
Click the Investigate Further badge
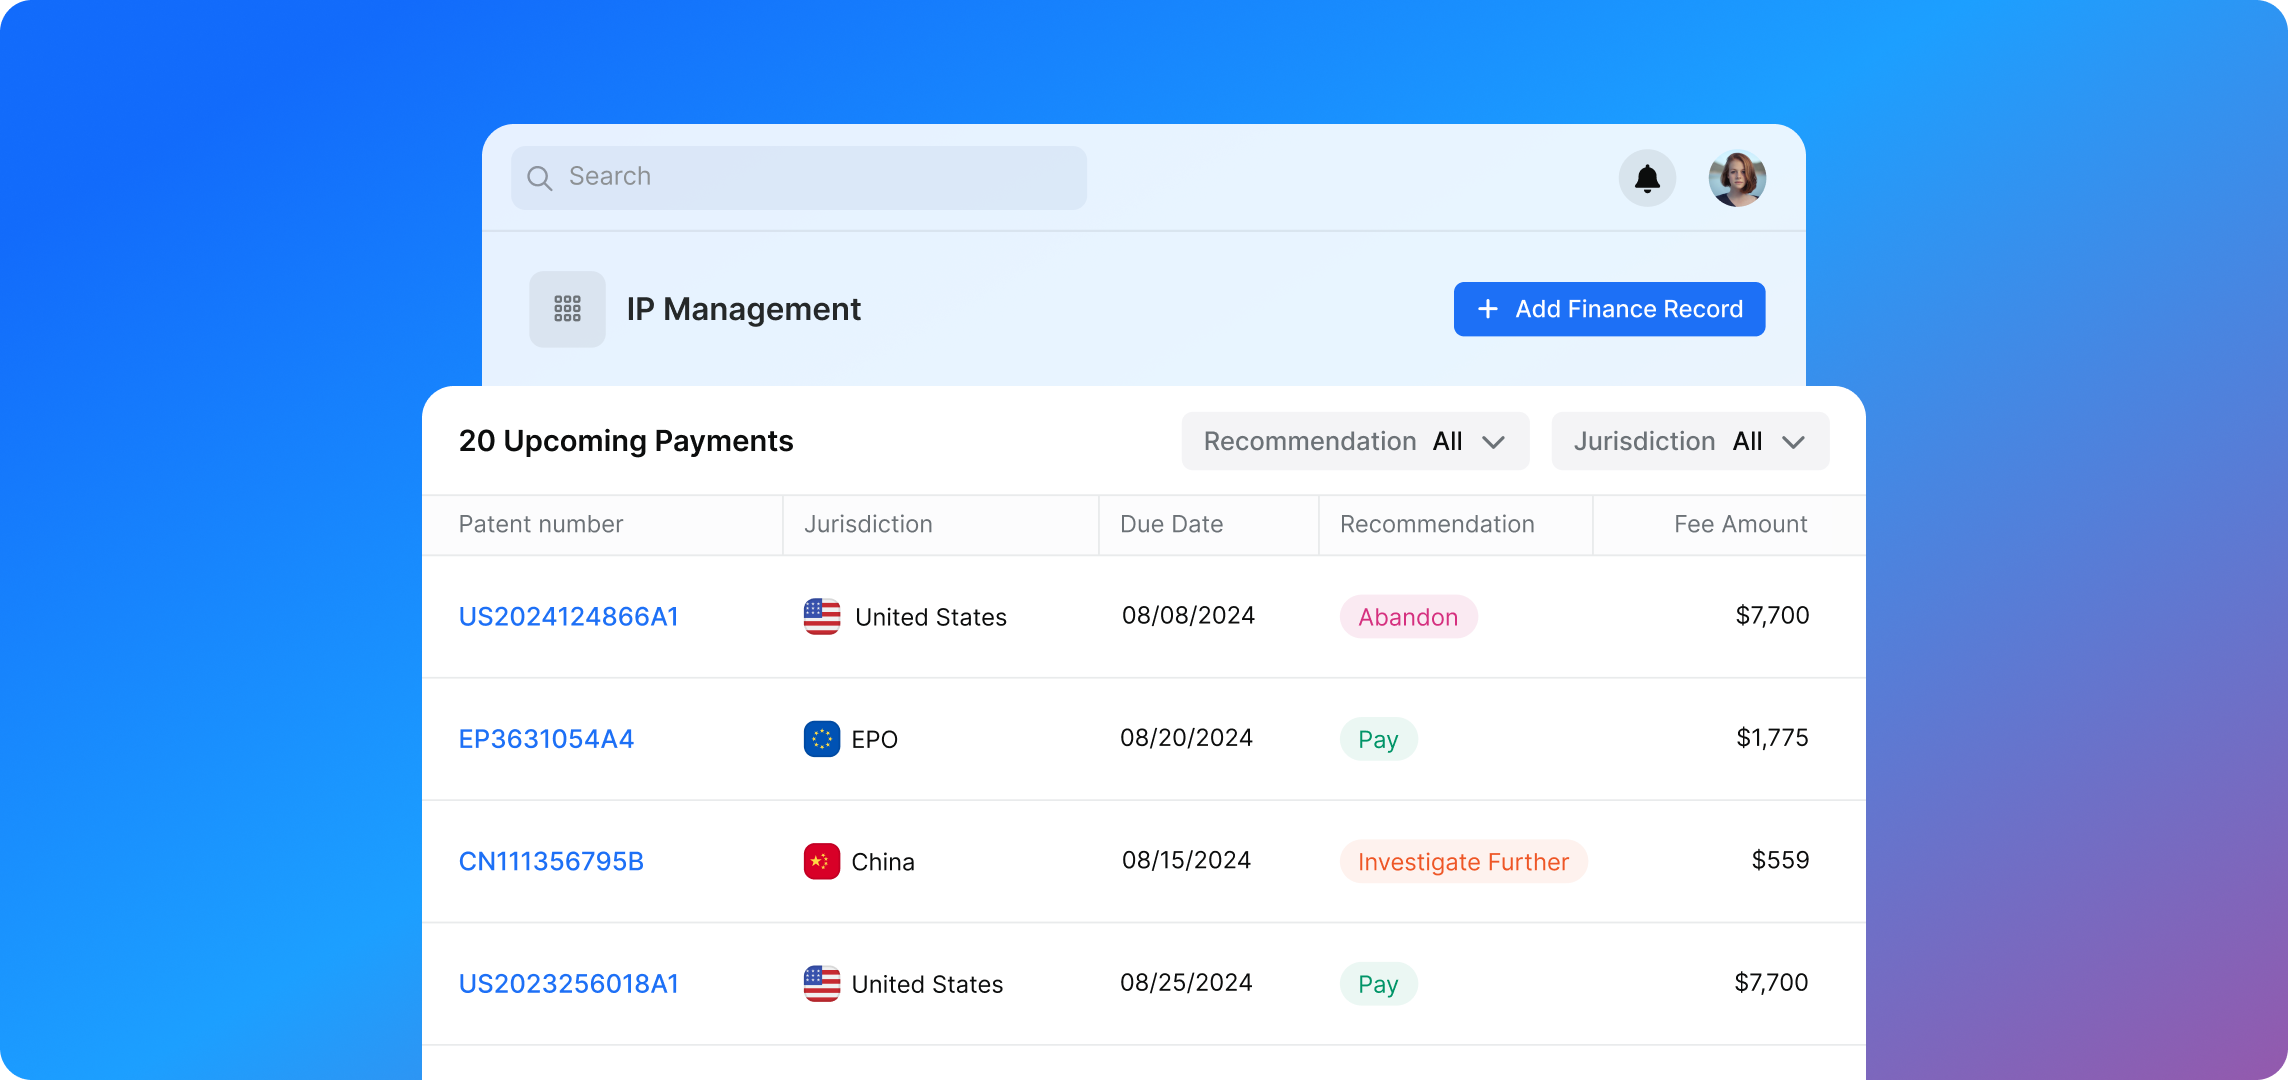click(x=1463, y=862)
